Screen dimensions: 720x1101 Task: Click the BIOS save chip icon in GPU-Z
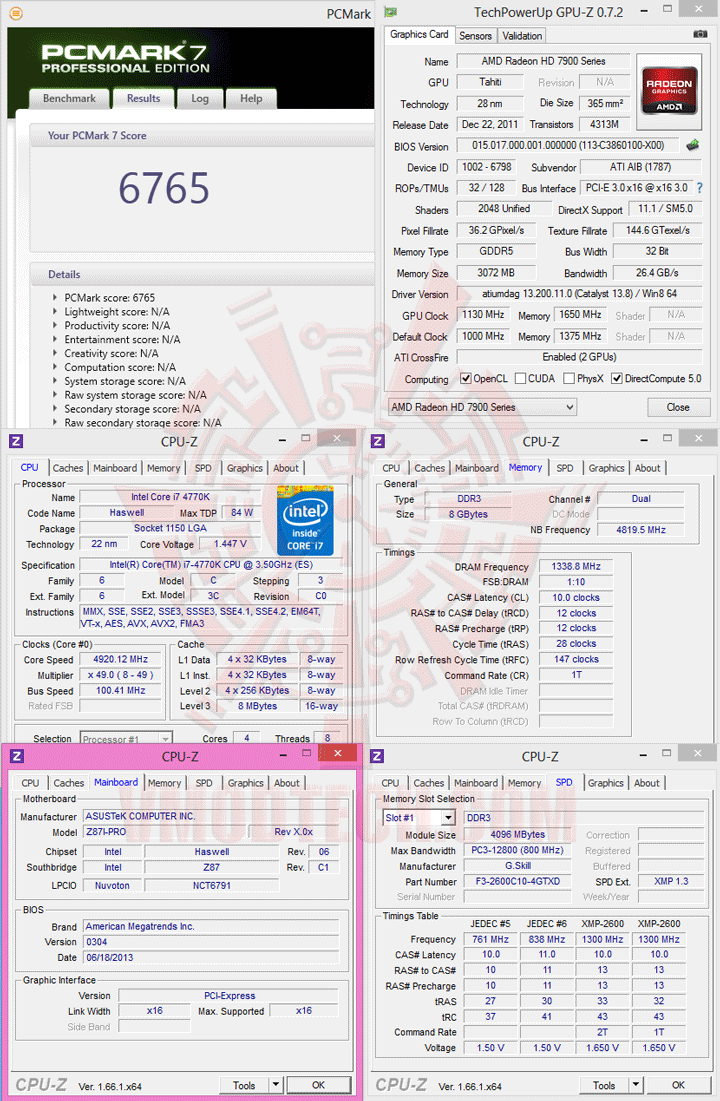coord(693,145)
